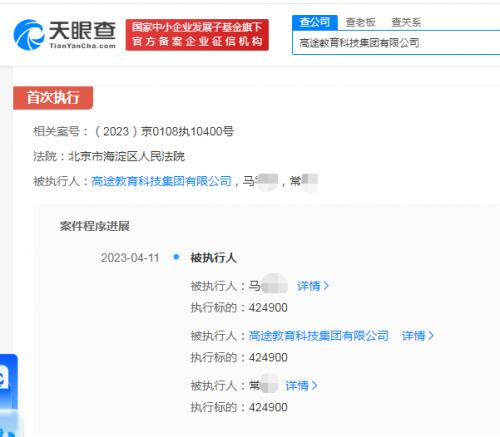This screenshot has height=437, width=500.
Task: Switch to the 查关系 tab
Action: point(406,22)
